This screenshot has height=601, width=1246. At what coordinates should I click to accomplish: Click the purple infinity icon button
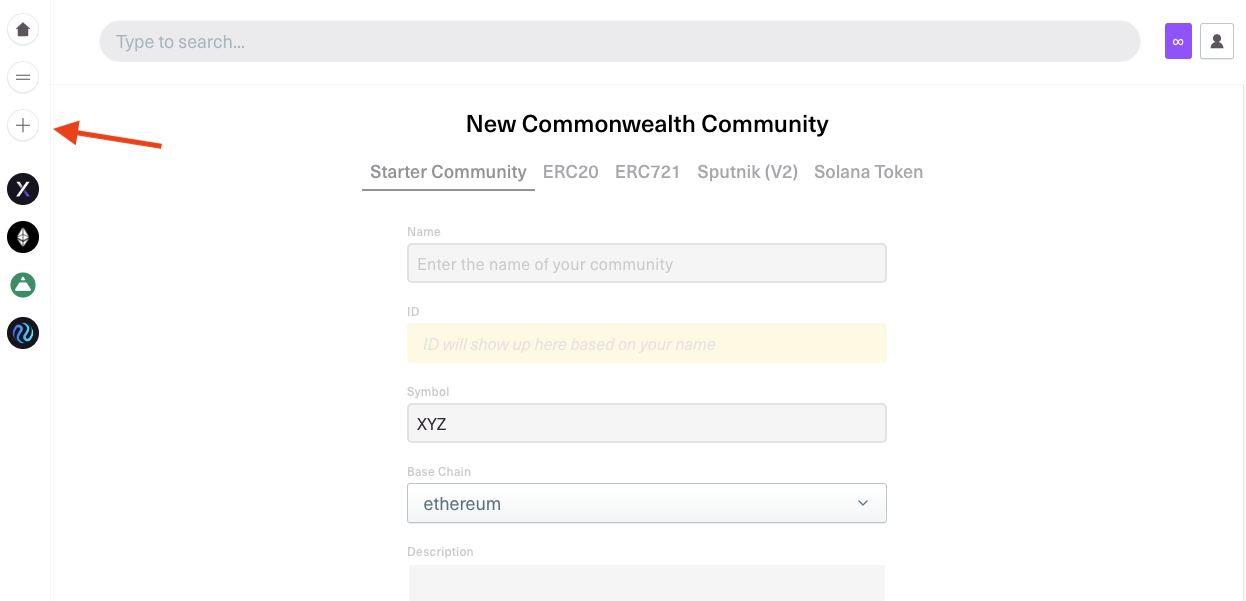[x=1178, y=41]
